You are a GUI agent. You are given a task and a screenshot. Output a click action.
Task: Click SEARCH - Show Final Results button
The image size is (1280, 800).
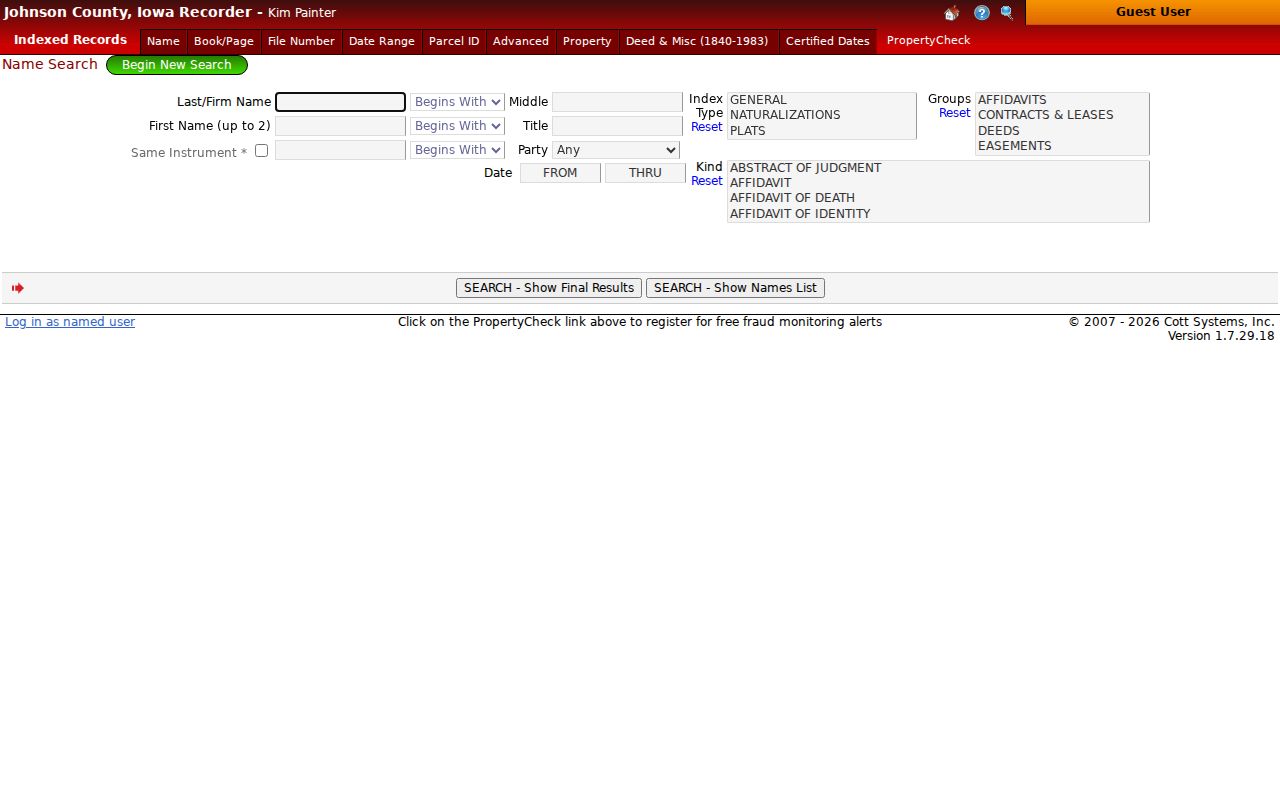pos(549,288)
